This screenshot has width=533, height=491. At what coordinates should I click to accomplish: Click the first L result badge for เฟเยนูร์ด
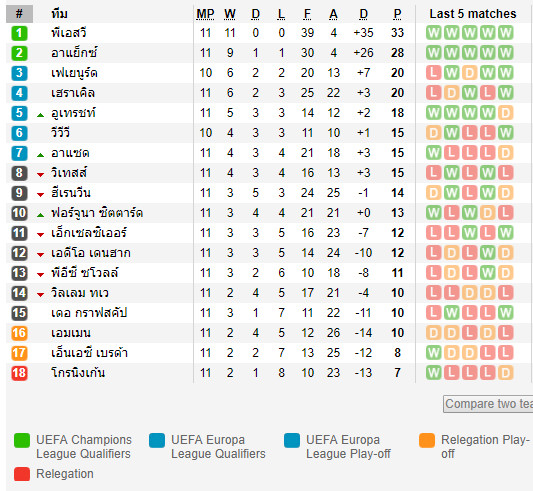(433, 73)
